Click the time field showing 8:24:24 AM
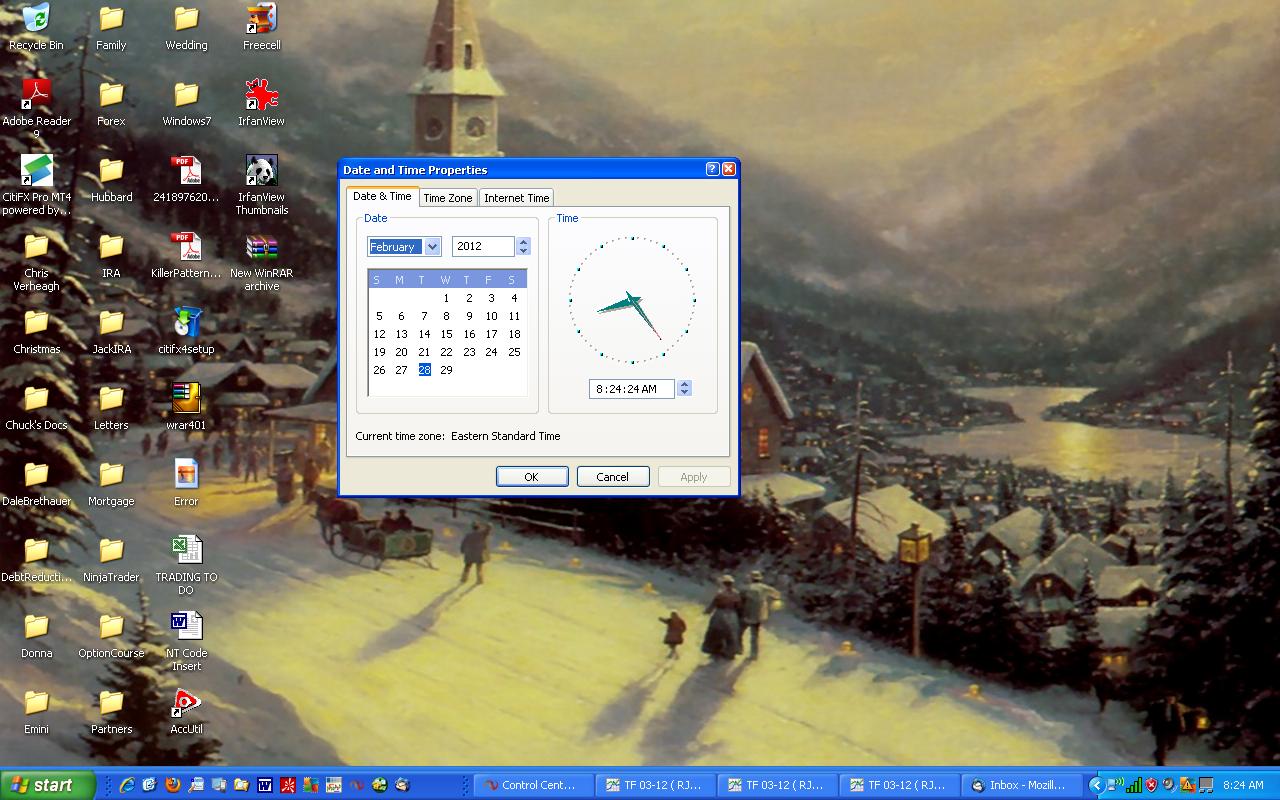Viewport: 1280px width, 800px height. tap(632, 389)
